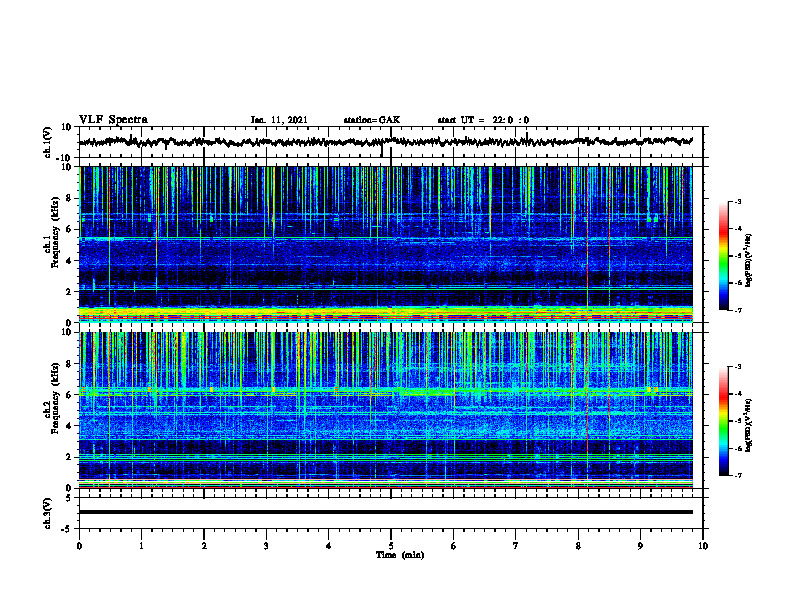The image size is (792, 612).
Task: Click time axis tick label "5"
Action: [x=391, y=546]
